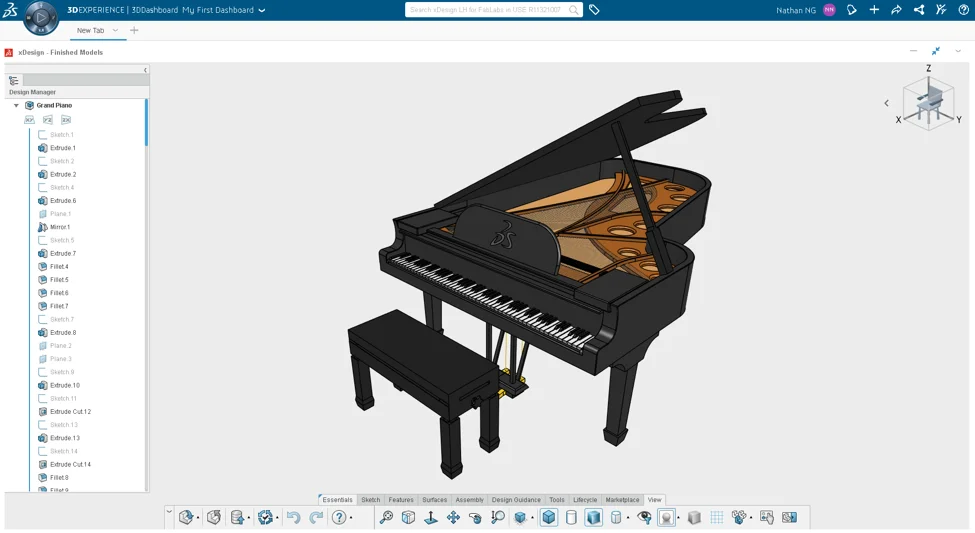
Task: Collapse the Grand Piano tree node
Action: (16, 105)
